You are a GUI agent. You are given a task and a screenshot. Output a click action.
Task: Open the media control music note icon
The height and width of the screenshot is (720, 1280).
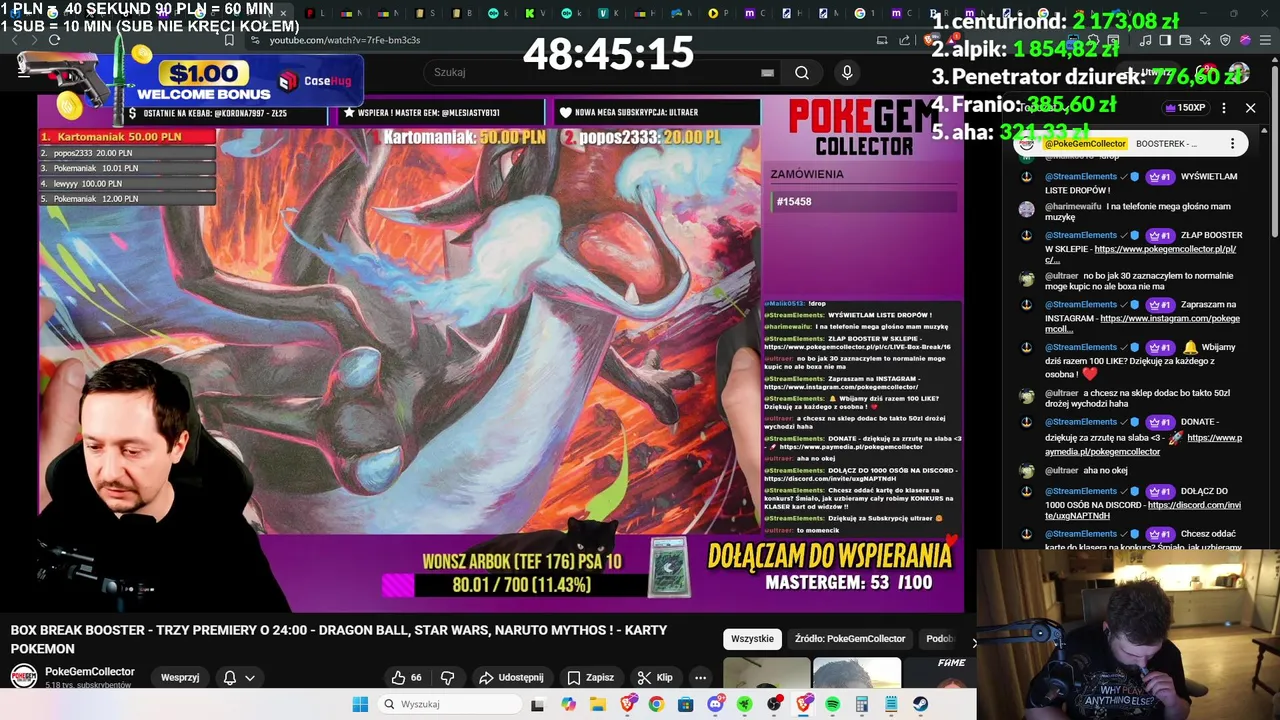(1146, 40)
